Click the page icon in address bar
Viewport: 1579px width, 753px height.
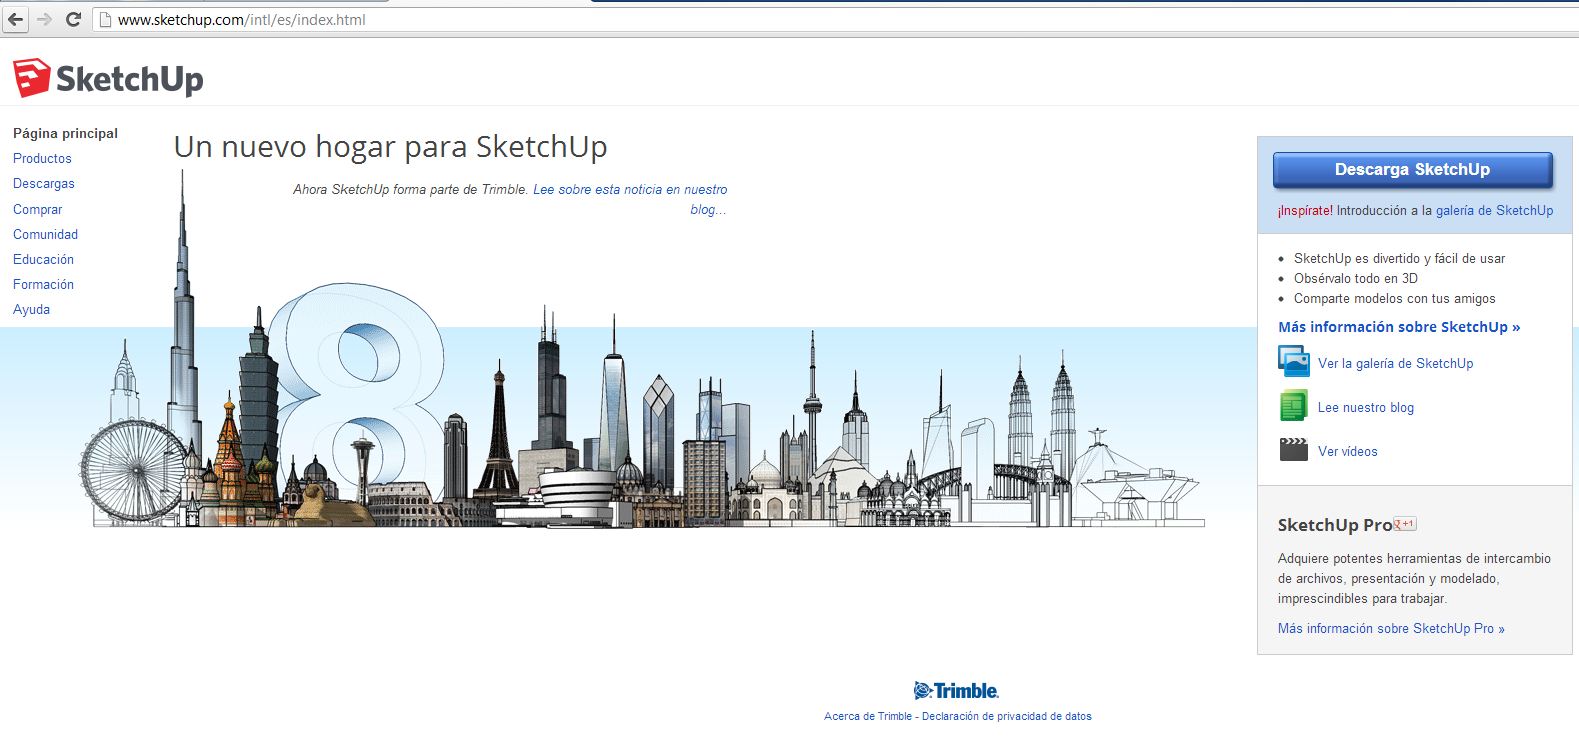pos(104,20)
